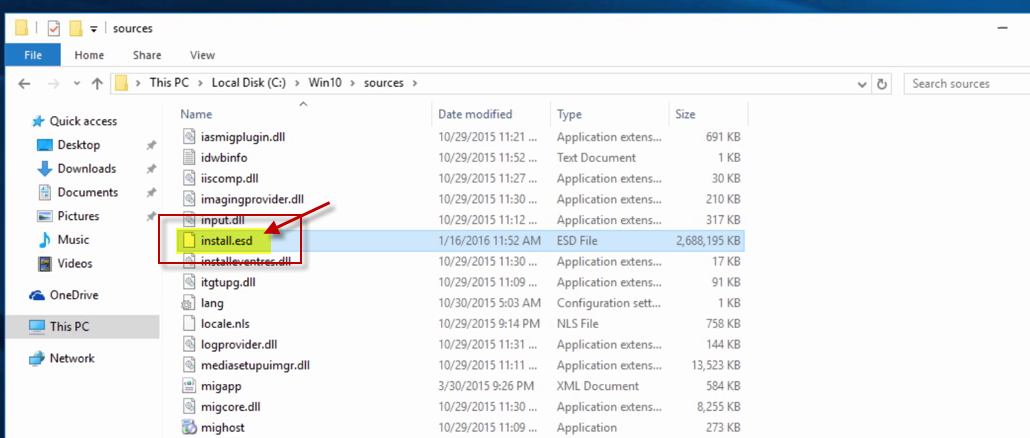
Task: Click the sources folder icon in title bar
Action: 22,28
